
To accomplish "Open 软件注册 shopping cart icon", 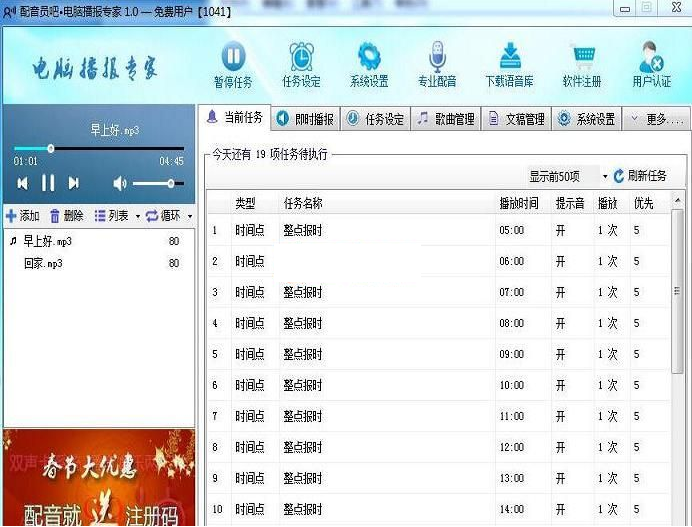I will (x=582, y=57).
